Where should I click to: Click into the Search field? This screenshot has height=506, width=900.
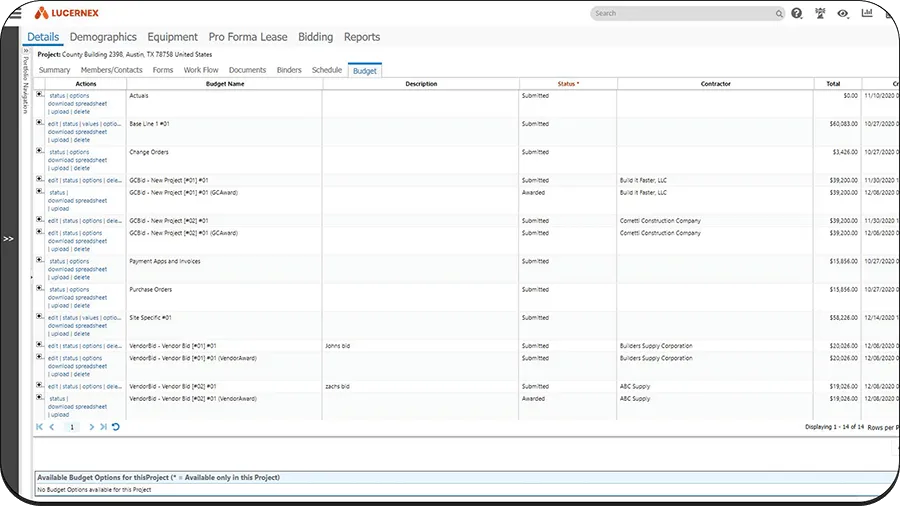pos(682,14)
